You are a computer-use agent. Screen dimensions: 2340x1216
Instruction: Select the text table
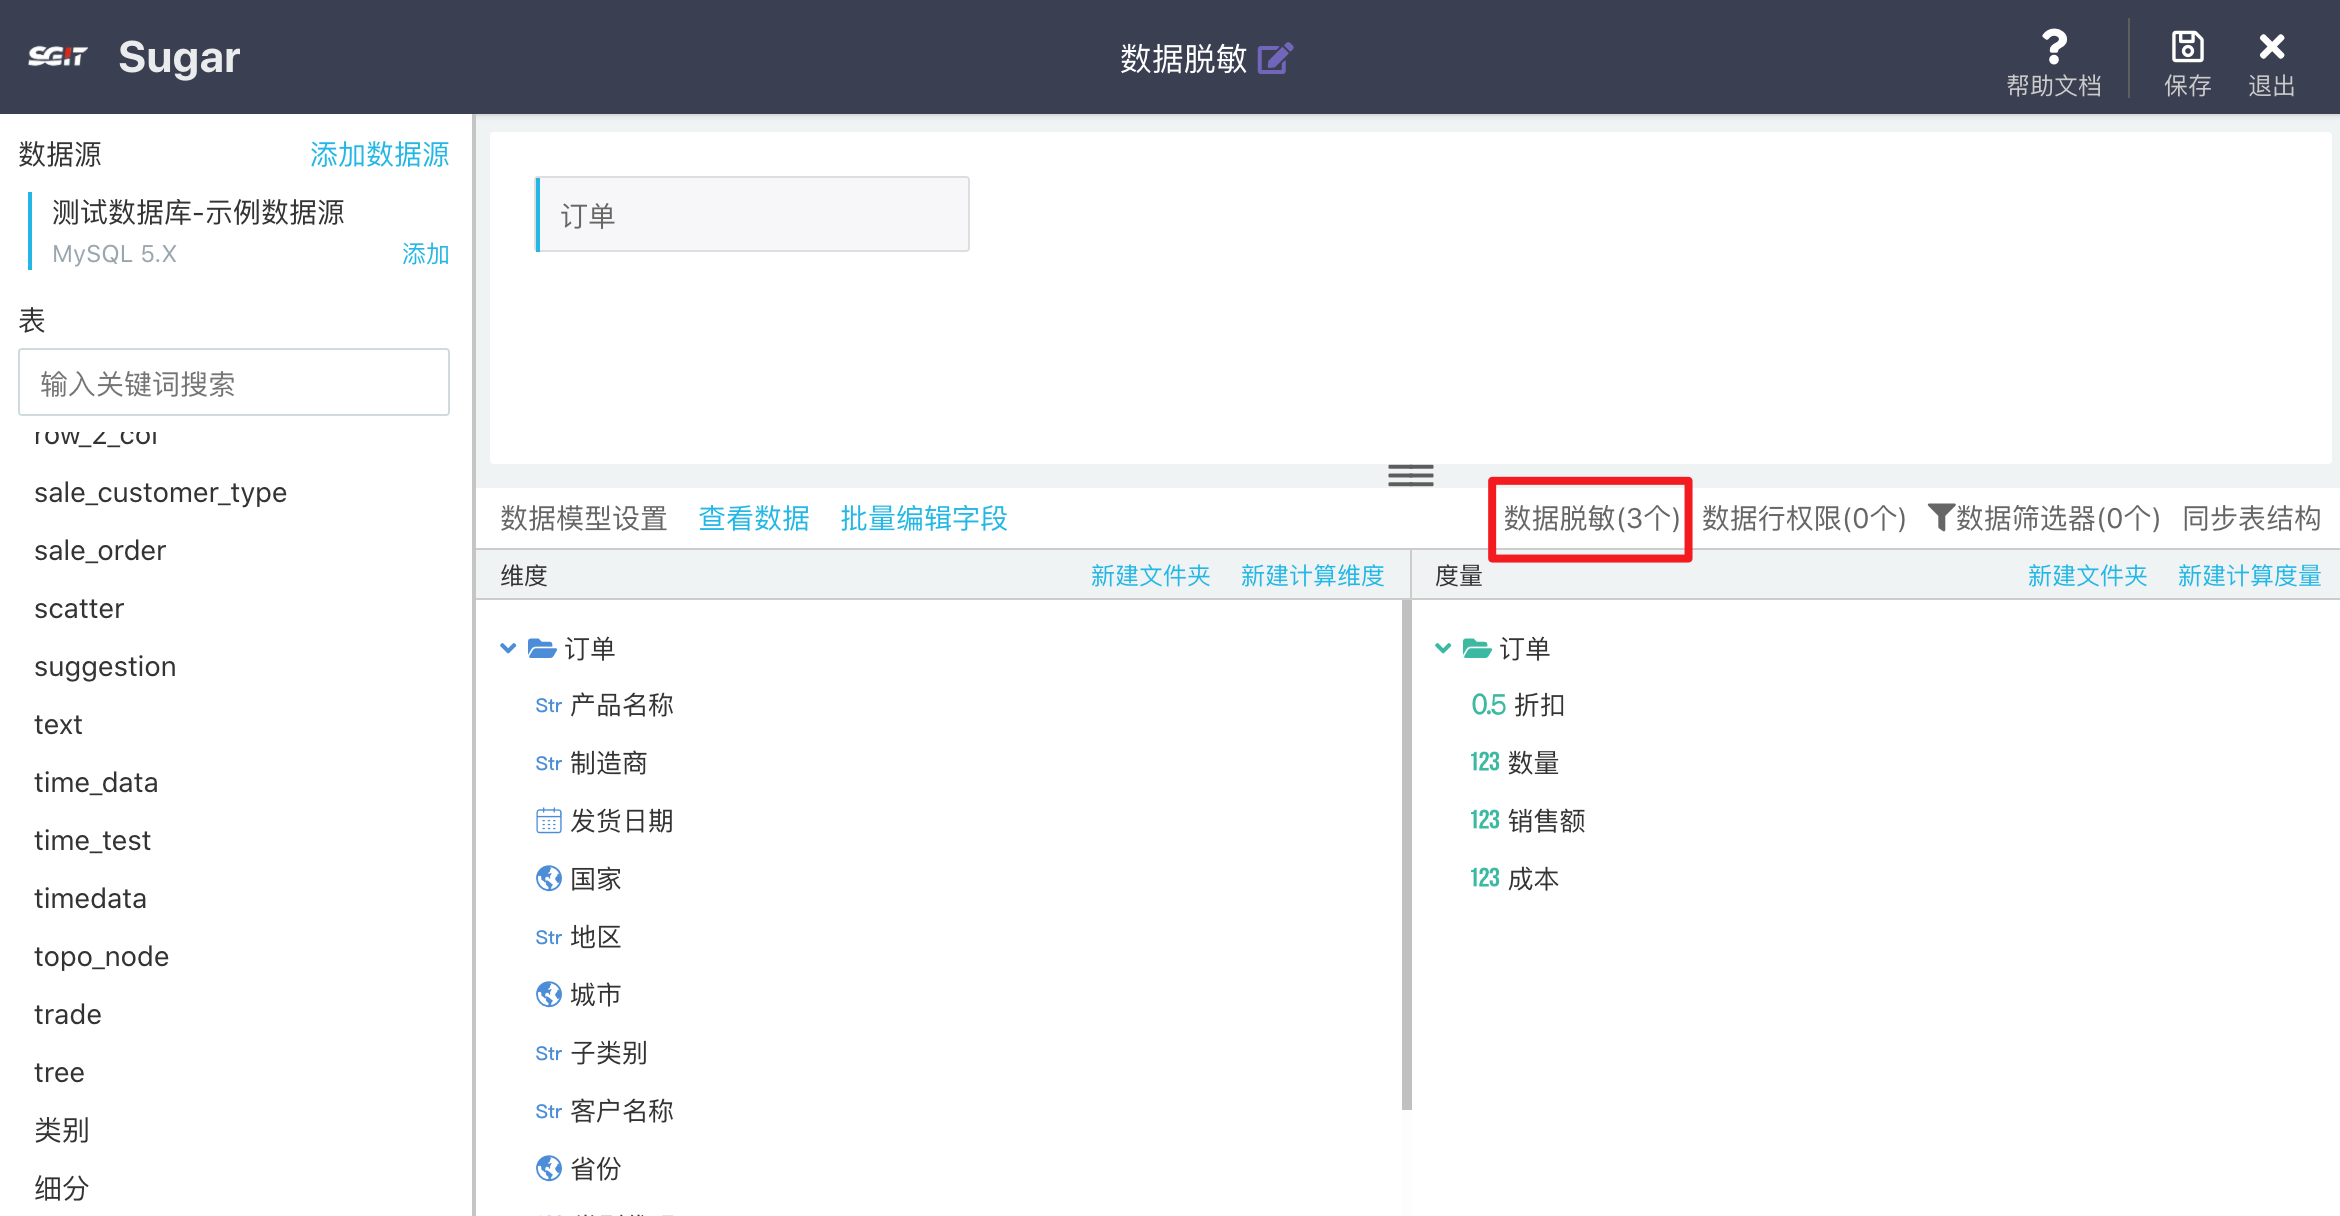(x=58, y=724)
